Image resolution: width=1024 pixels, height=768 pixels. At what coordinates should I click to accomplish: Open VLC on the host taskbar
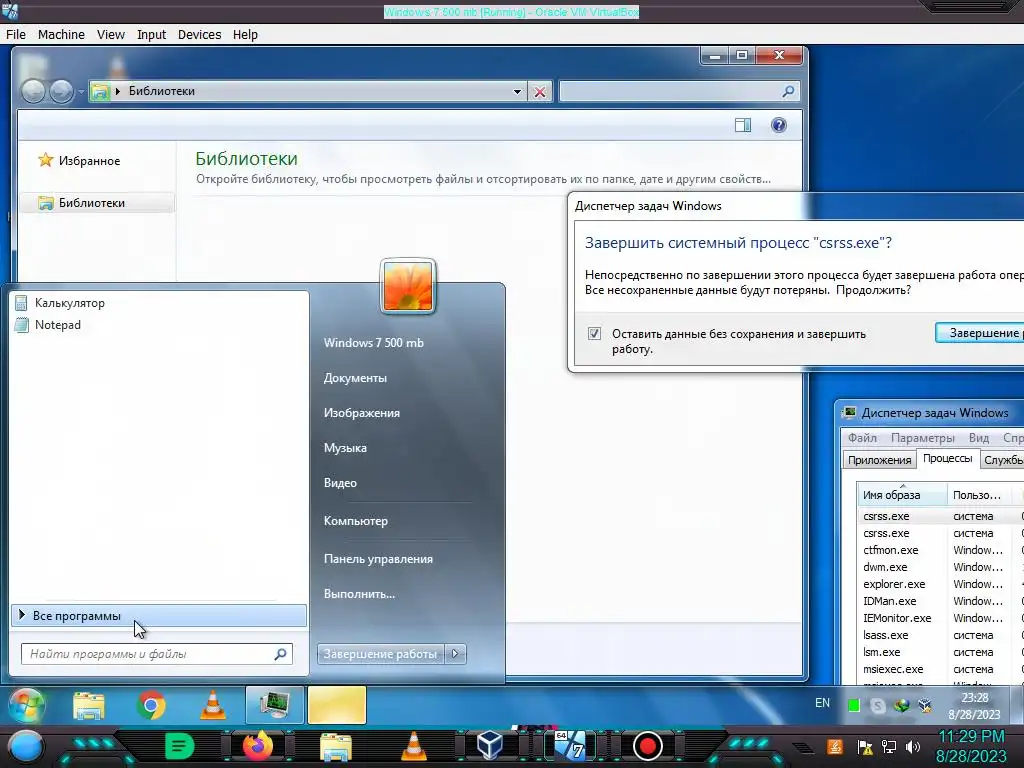point(413,746)
